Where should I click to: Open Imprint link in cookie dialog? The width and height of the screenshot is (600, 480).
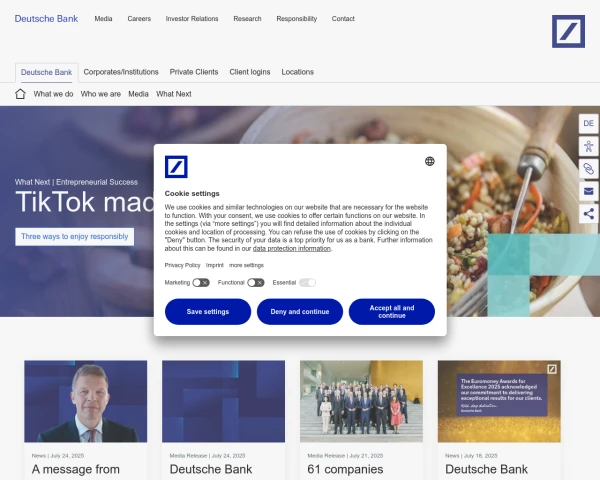(x=215, y=265)
